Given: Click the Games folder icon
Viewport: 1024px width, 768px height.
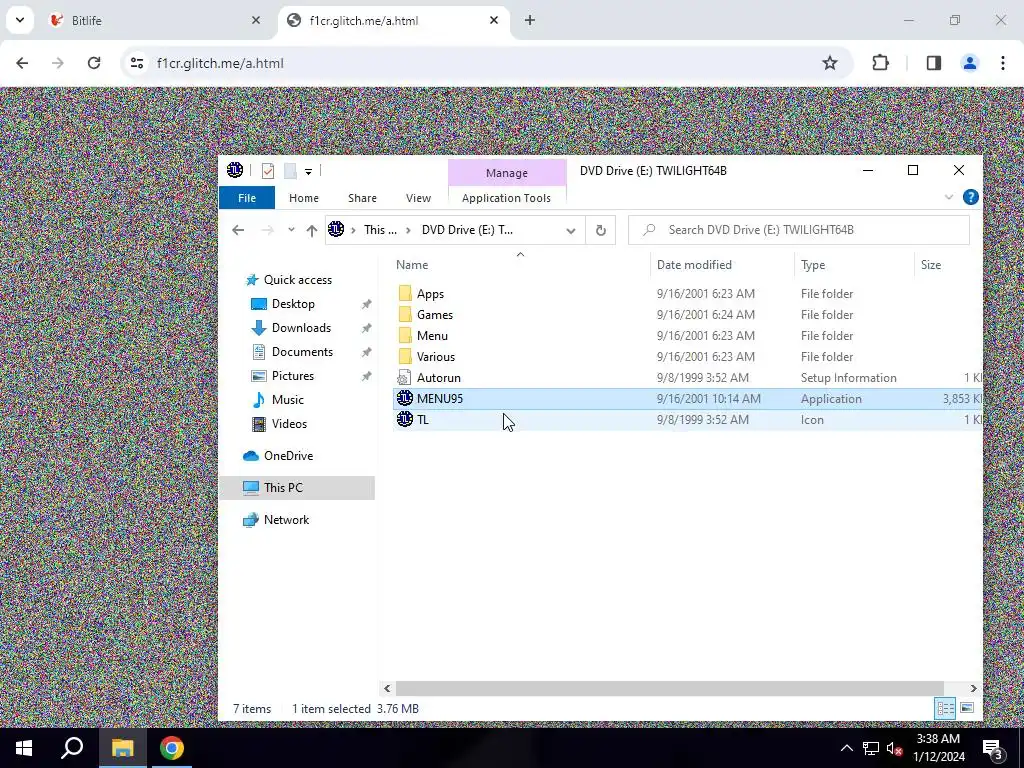Looking at the screenshot, I should pyautogui.click(x=405, y=314).
